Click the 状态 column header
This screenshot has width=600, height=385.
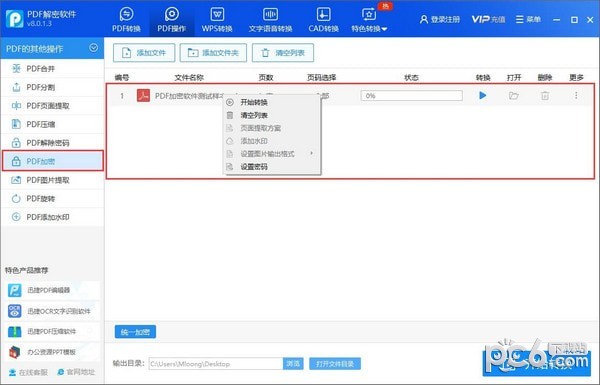tap(411, 78)
